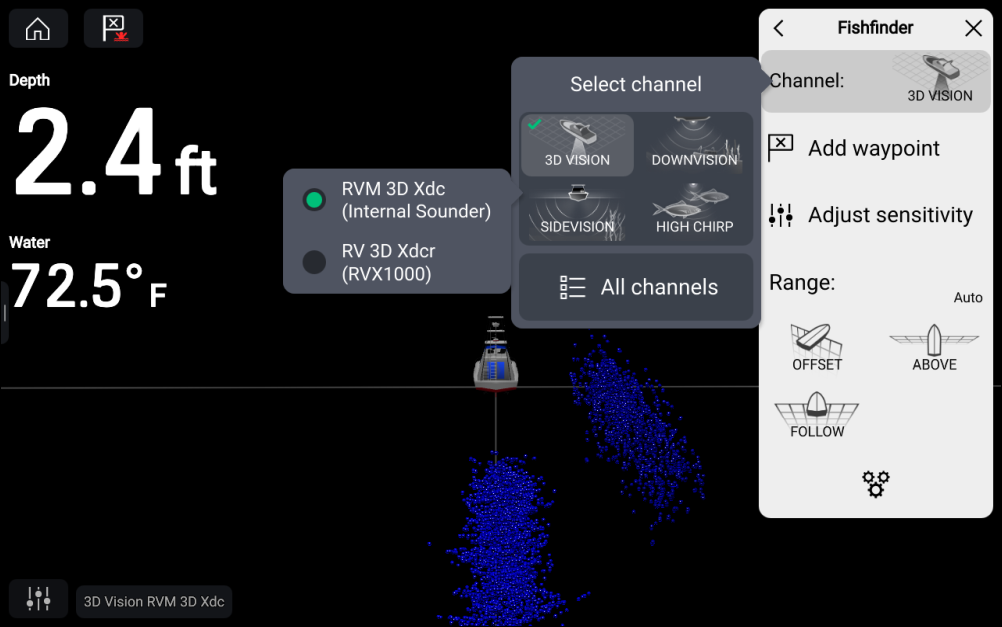Open Fishfinder settings gears icon

[x=876, y=484]
